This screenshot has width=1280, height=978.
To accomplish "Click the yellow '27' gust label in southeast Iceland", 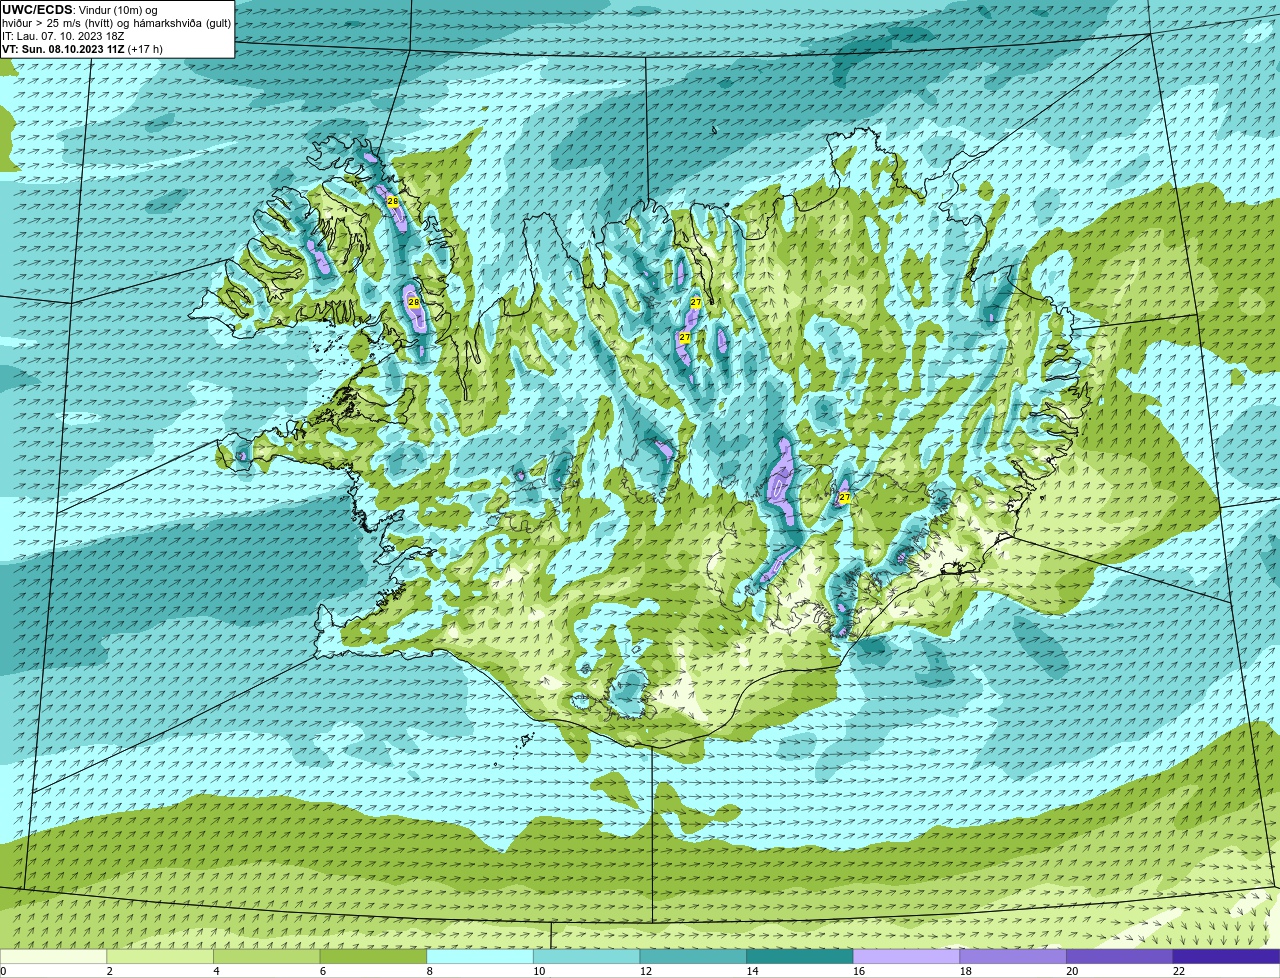I will coord(844,497).
